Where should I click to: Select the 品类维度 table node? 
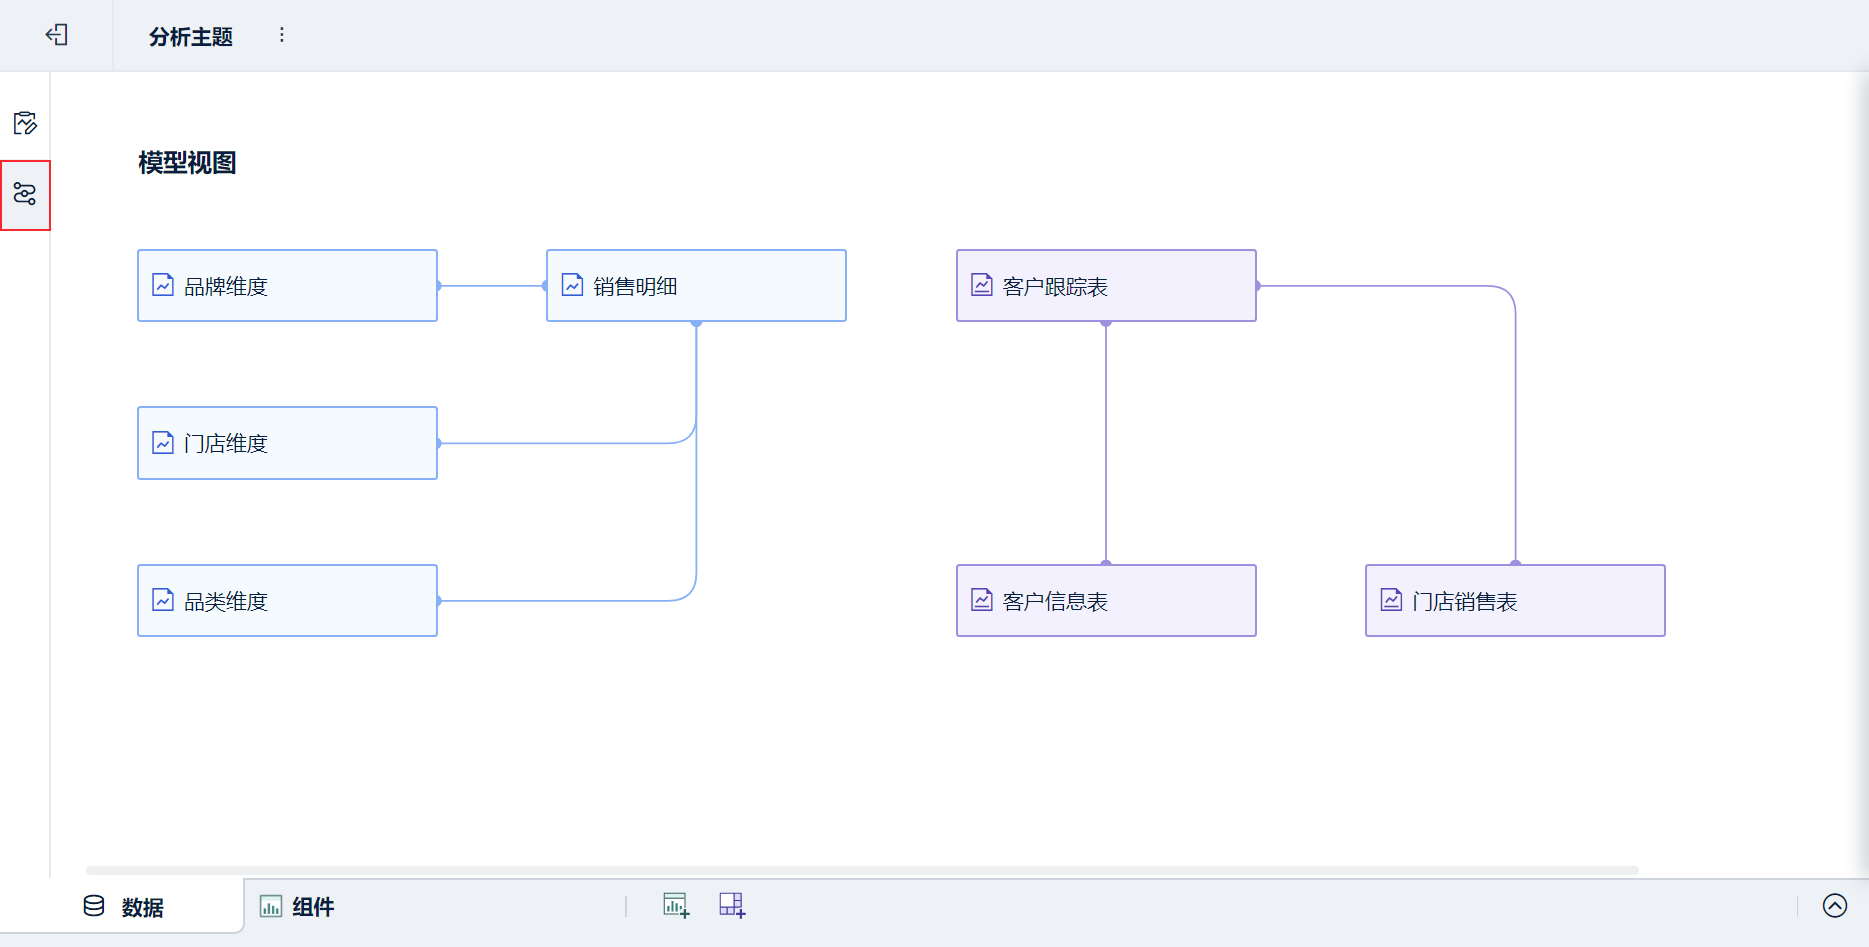pyautogui.click(x=288, y=601)
